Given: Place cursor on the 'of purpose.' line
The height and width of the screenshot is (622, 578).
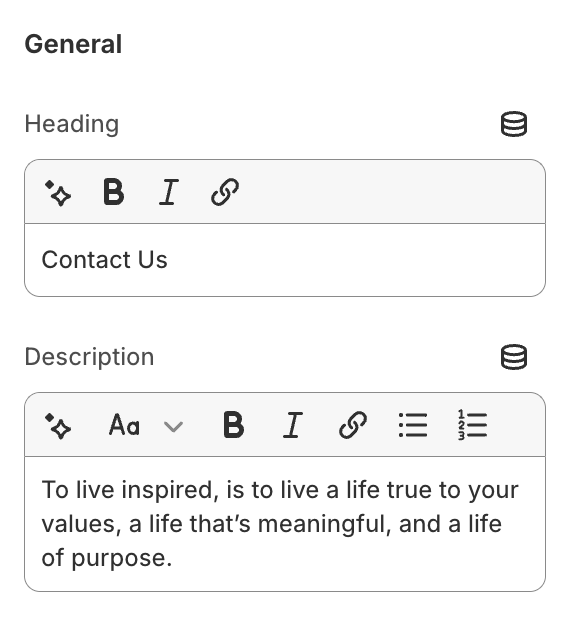Looking at the screenshot, I should 107,558.
